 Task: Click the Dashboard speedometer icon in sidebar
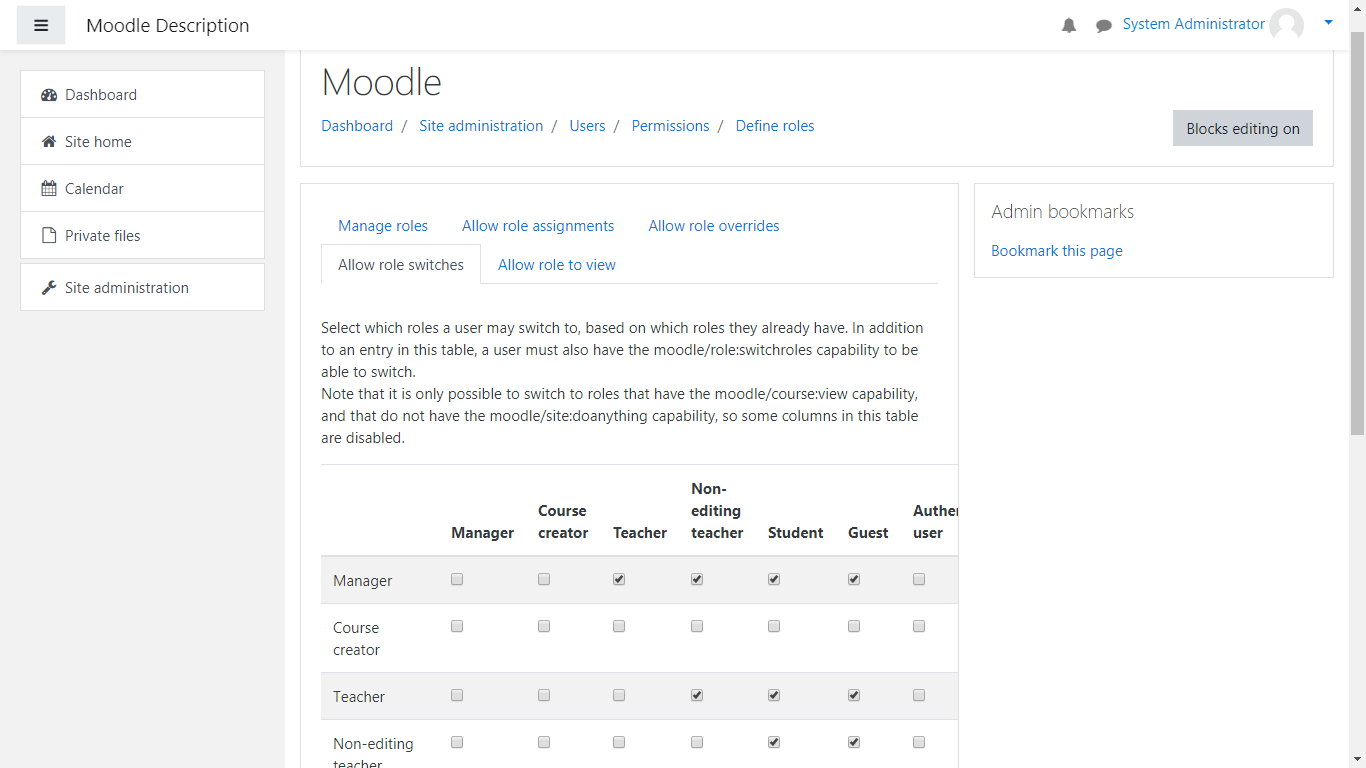49,95
